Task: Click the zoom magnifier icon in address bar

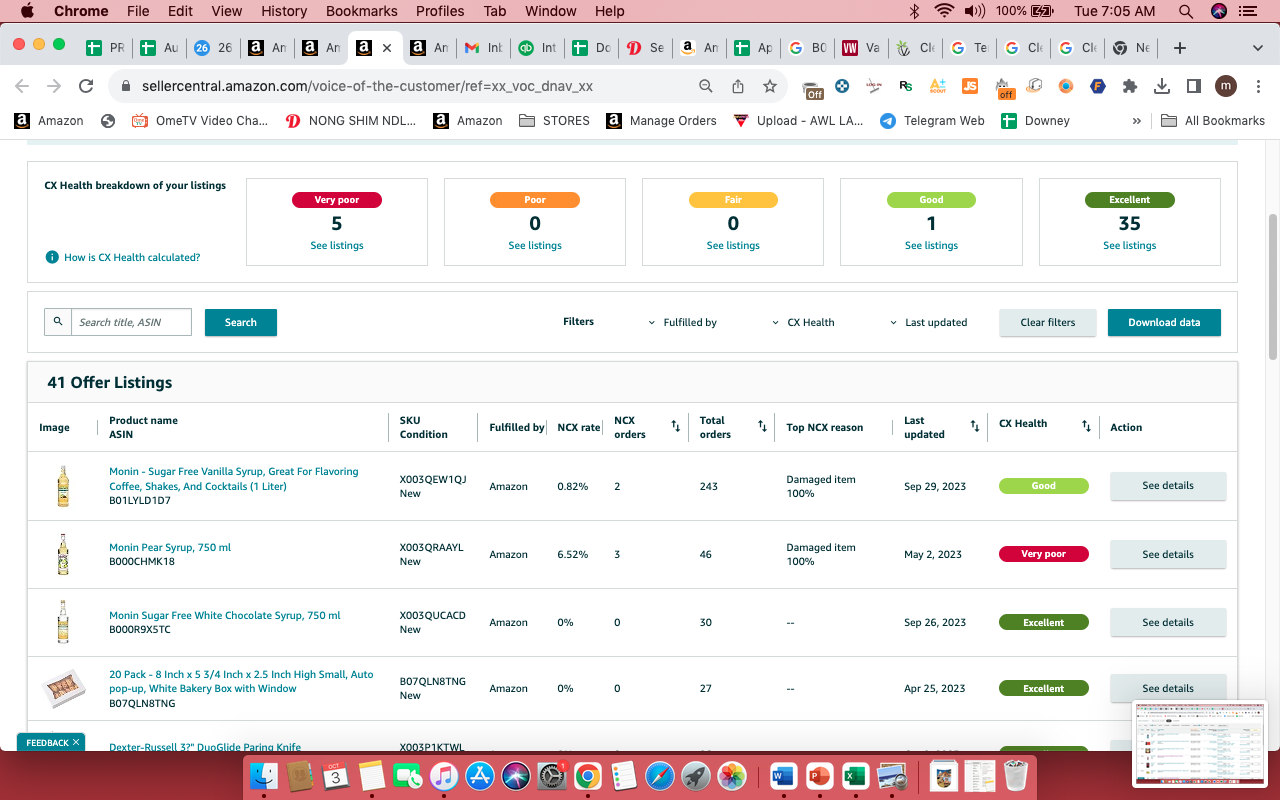Action: tap(706, 86)
